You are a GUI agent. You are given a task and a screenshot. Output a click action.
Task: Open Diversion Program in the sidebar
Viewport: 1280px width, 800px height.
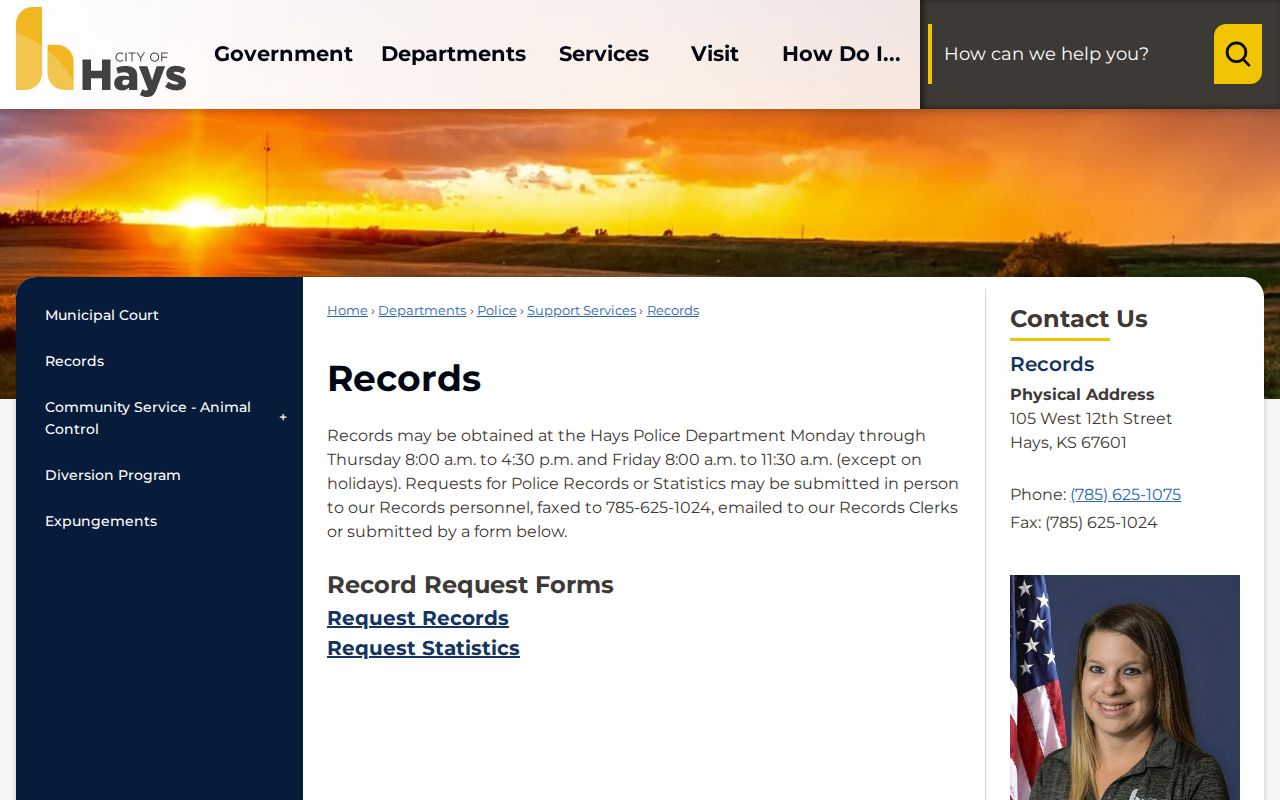(x=113, y=475)
